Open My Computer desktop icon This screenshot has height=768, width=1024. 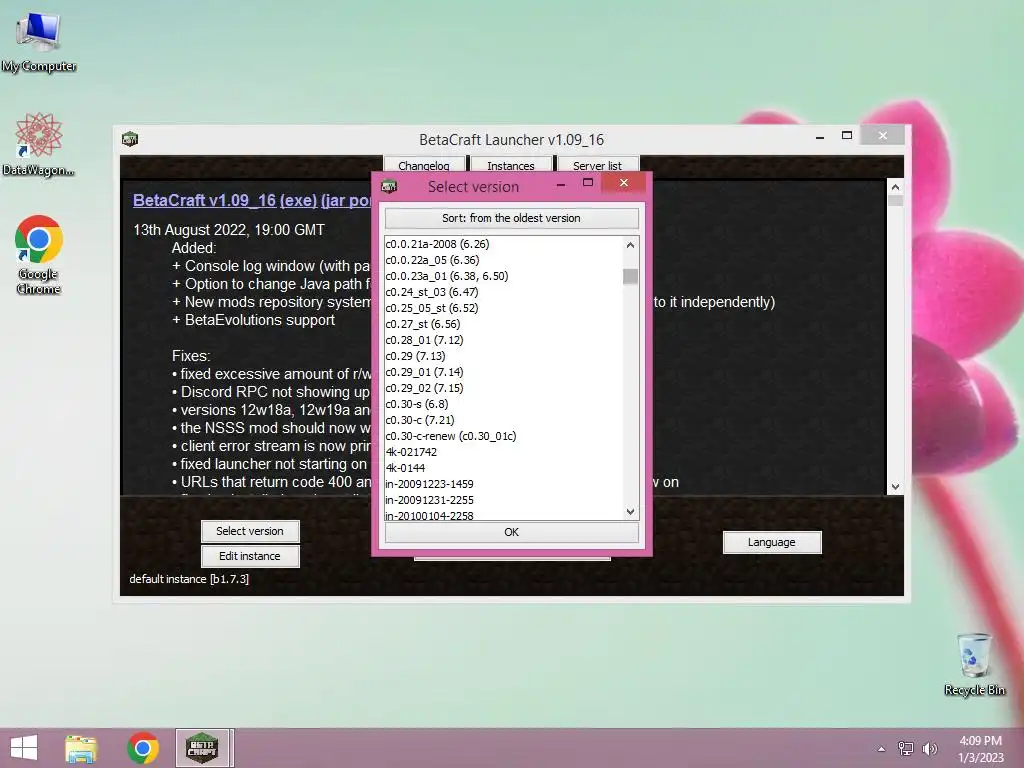tap(39, 42)
